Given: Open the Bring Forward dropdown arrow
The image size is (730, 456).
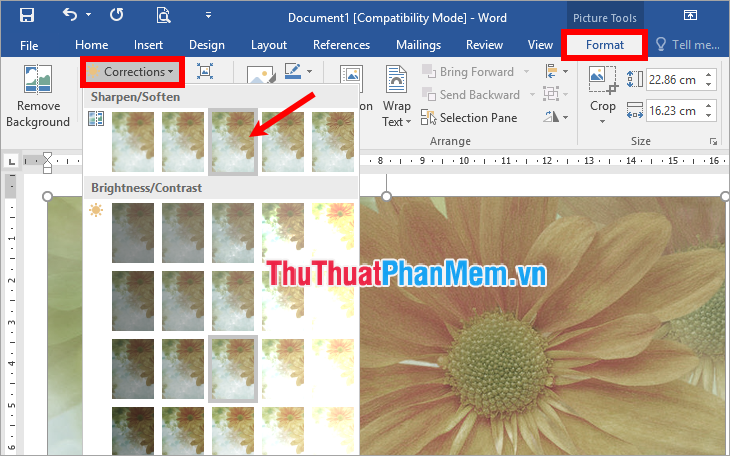Looking at the screenshot, I should point(527,72).
